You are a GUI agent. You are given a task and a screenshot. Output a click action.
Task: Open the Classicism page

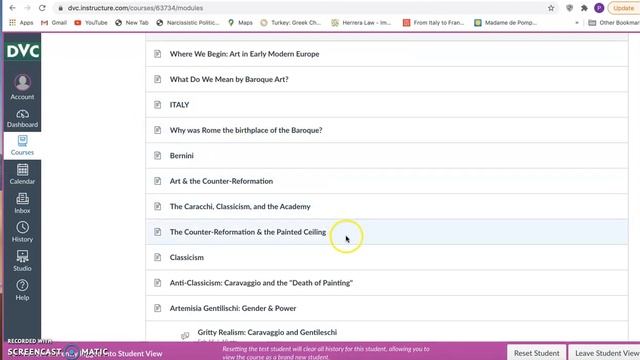coord(187,258)
